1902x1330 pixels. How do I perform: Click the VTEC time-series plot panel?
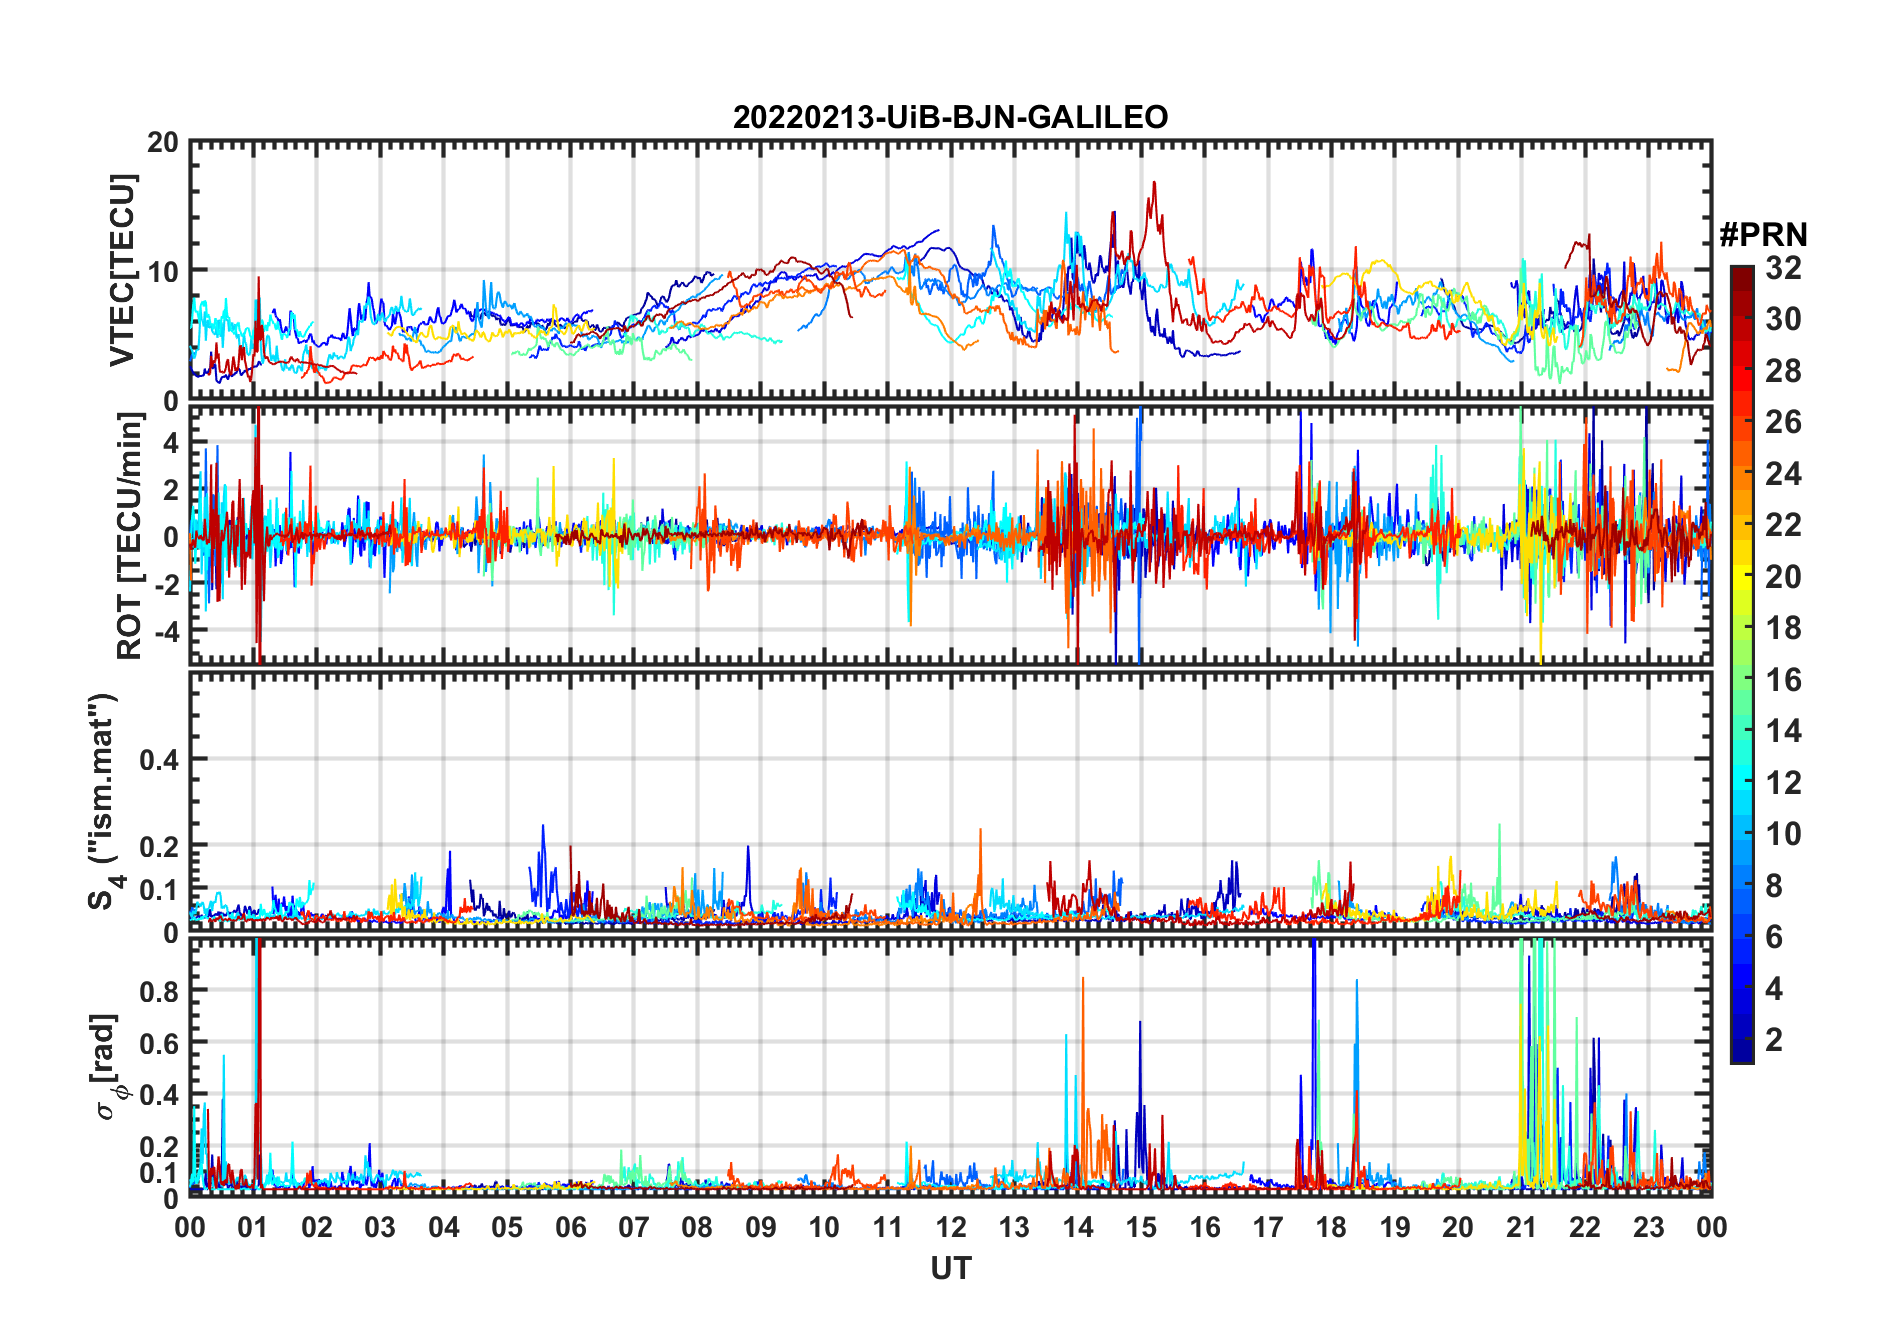click(x=951, y=270)
